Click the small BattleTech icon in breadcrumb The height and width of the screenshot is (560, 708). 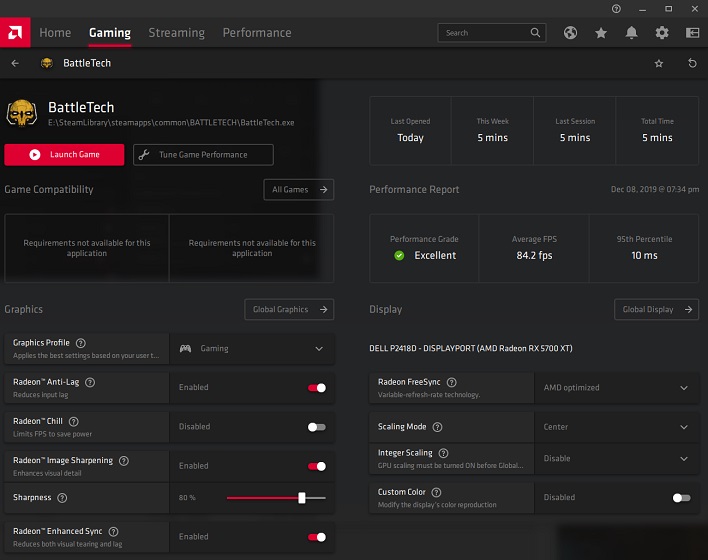pos(47,63)
